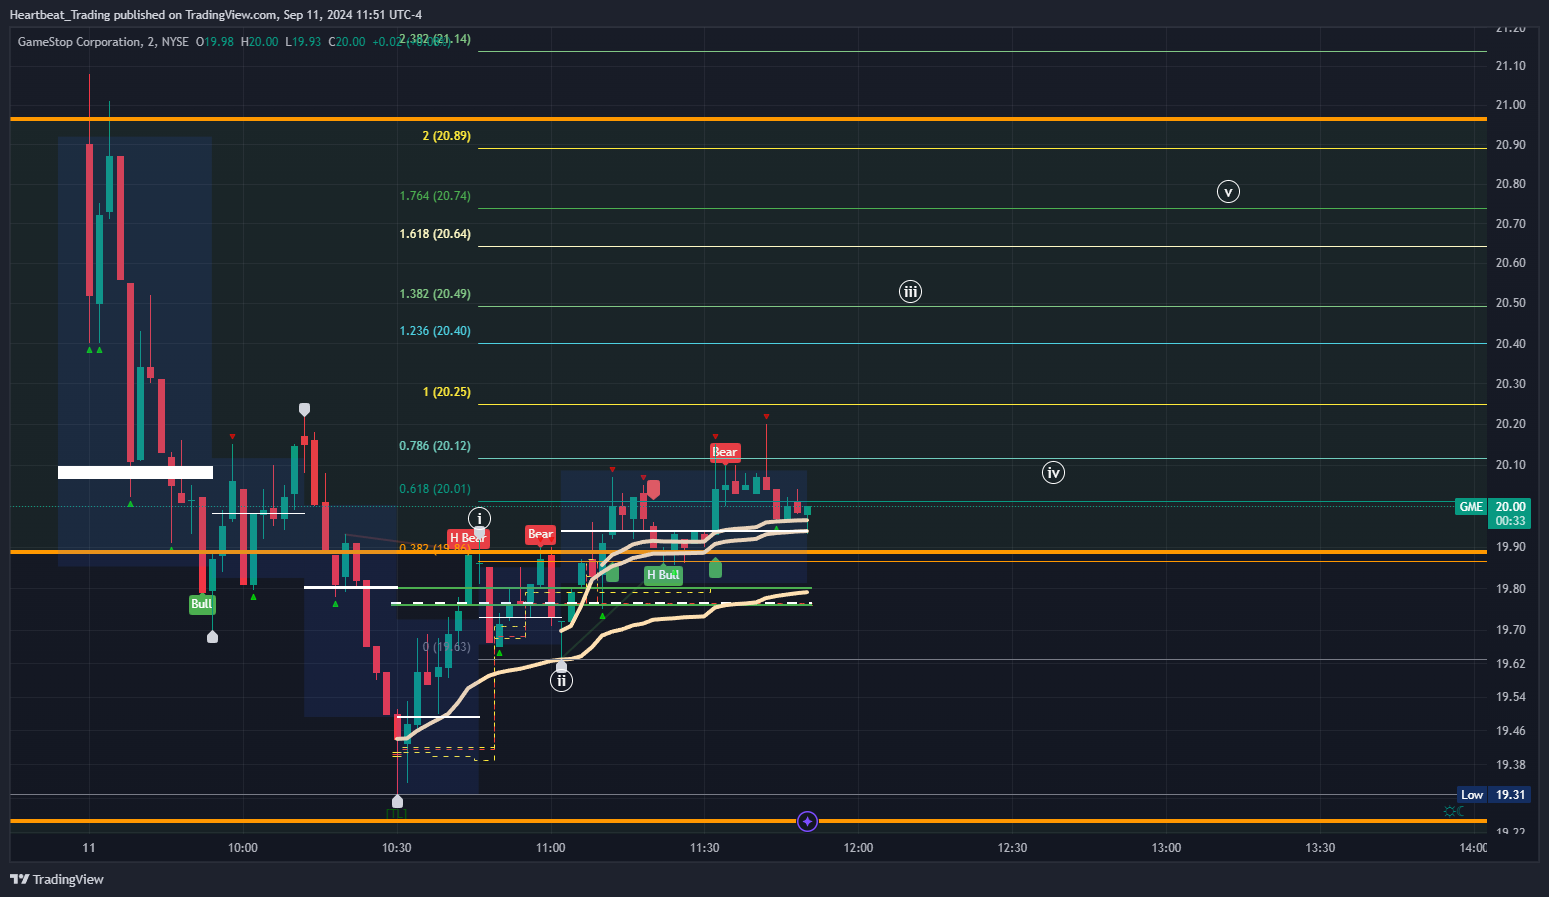Select the Fibonacci 2 (20.89) label
This screenshot has height=897, width=1549.
446,136
